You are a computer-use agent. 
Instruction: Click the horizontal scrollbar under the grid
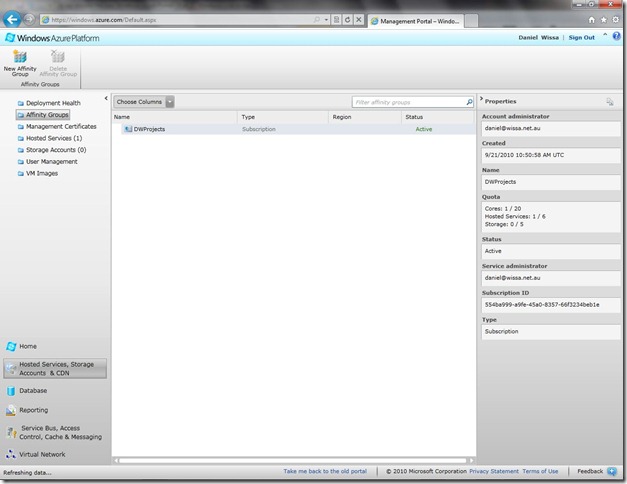click(293, 460)
